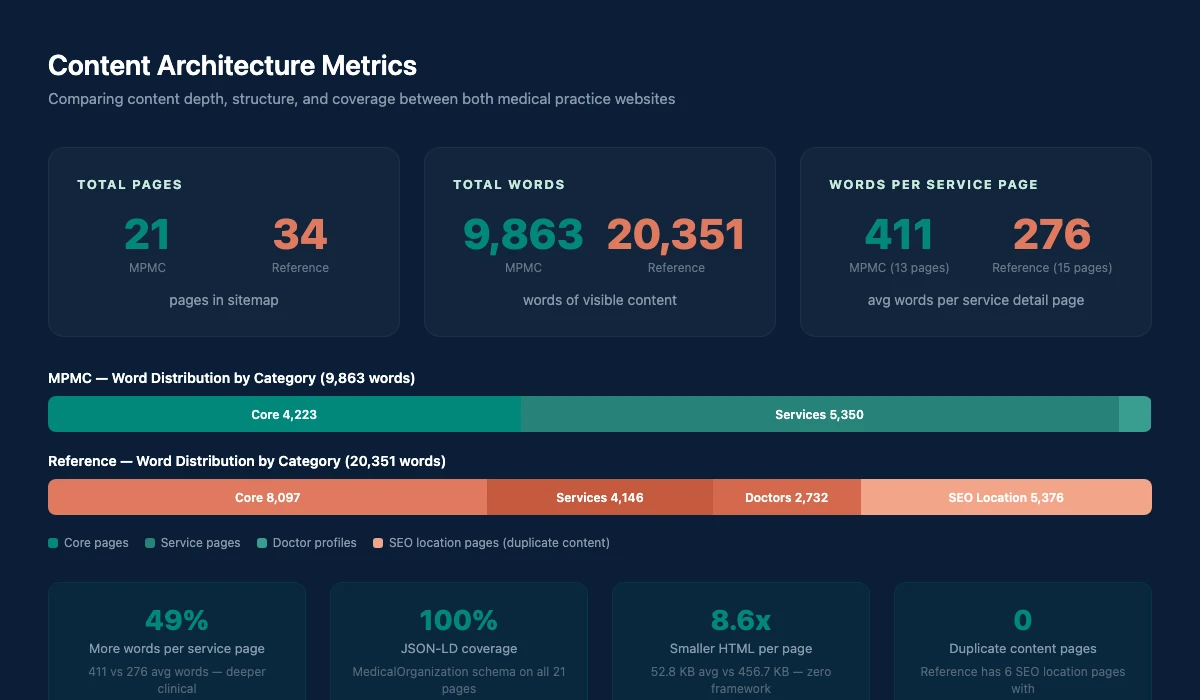
Task: Click the Doctor profiles legend color swatch
Action: pos(262,543)
